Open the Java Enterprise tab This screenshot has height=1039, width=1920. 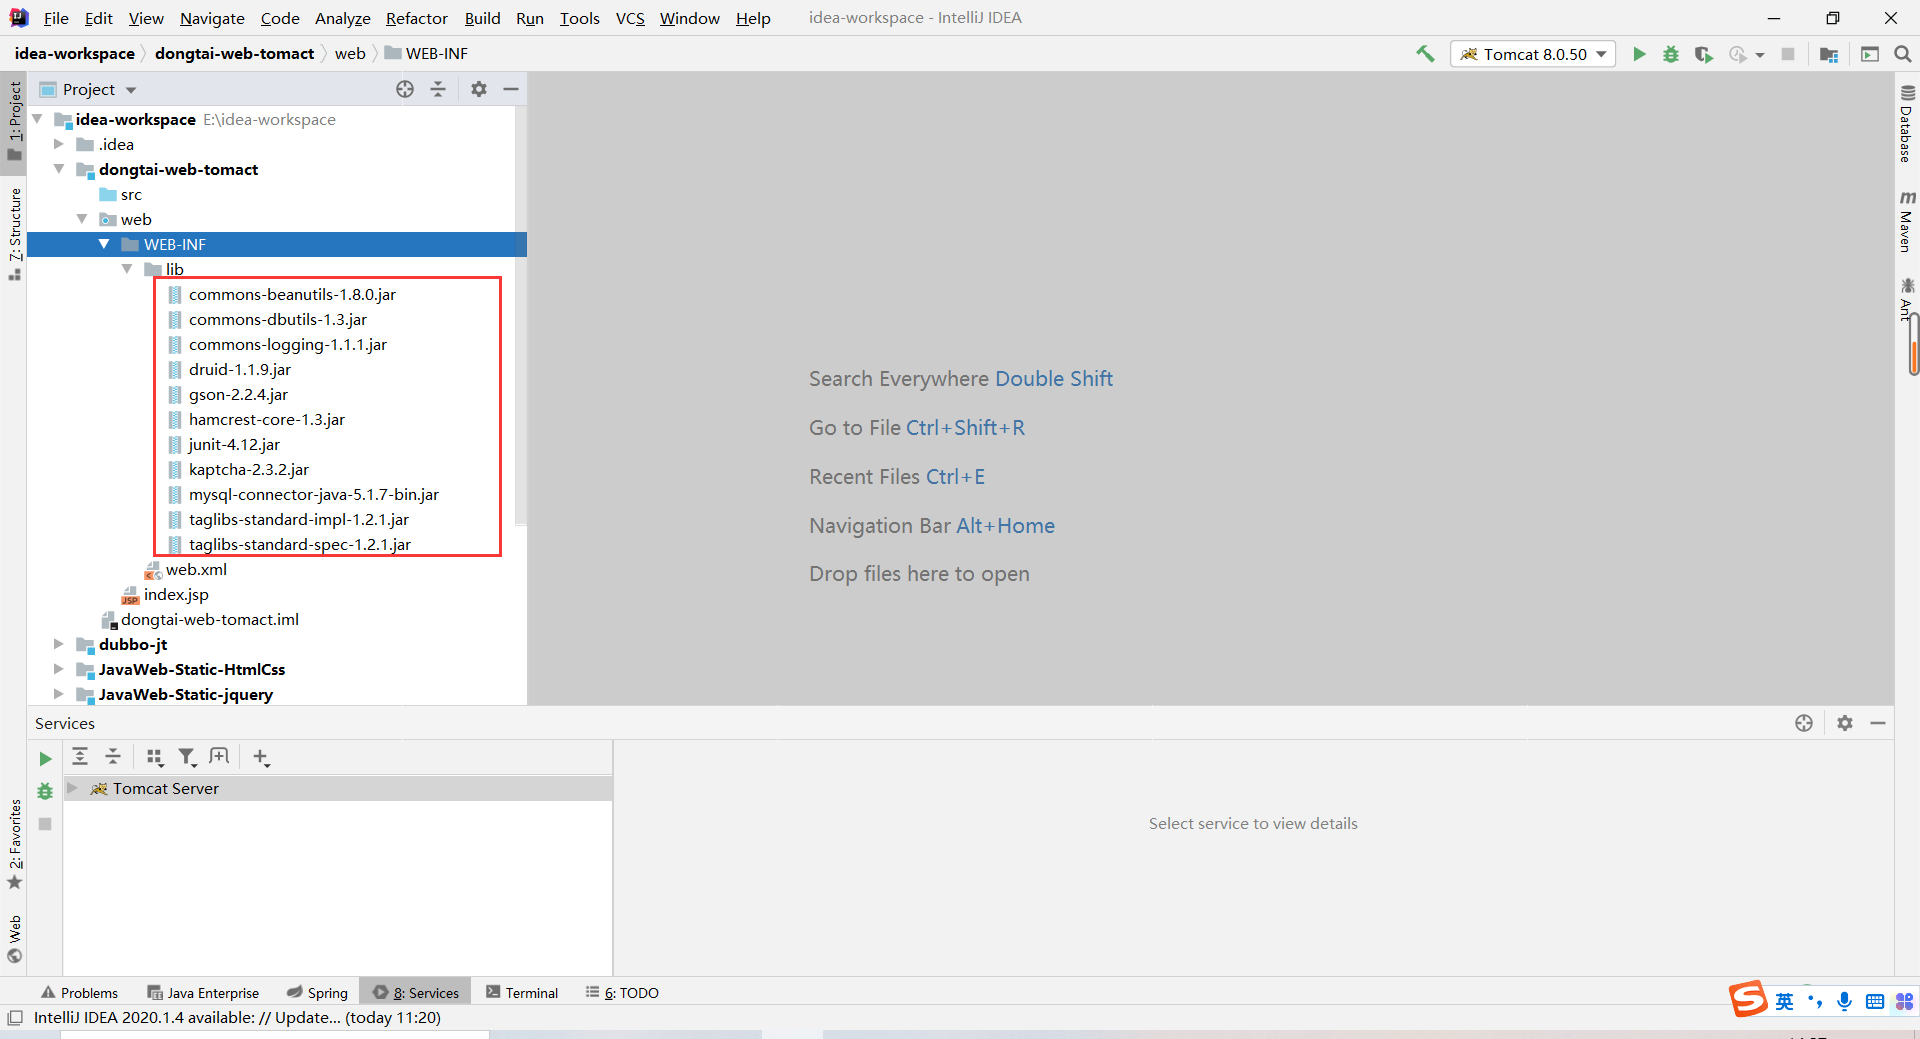(x=203, y=992)
